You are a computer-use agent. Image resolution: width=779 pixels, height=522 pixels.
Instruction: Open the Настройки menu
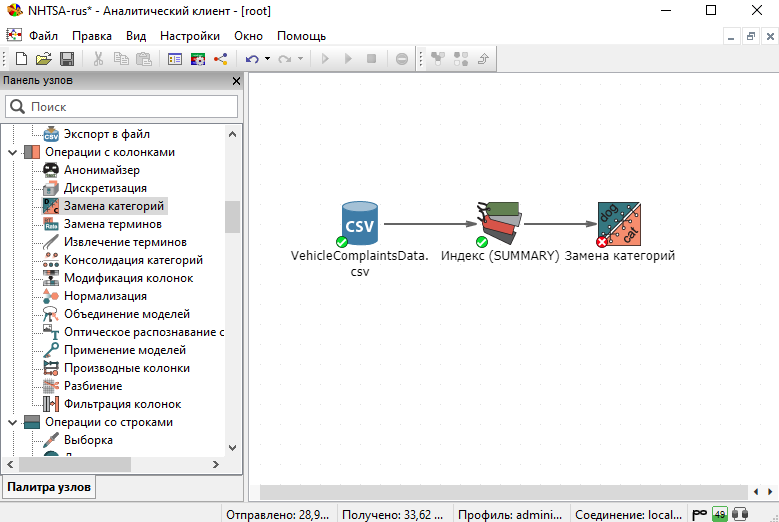click(189, 35)
